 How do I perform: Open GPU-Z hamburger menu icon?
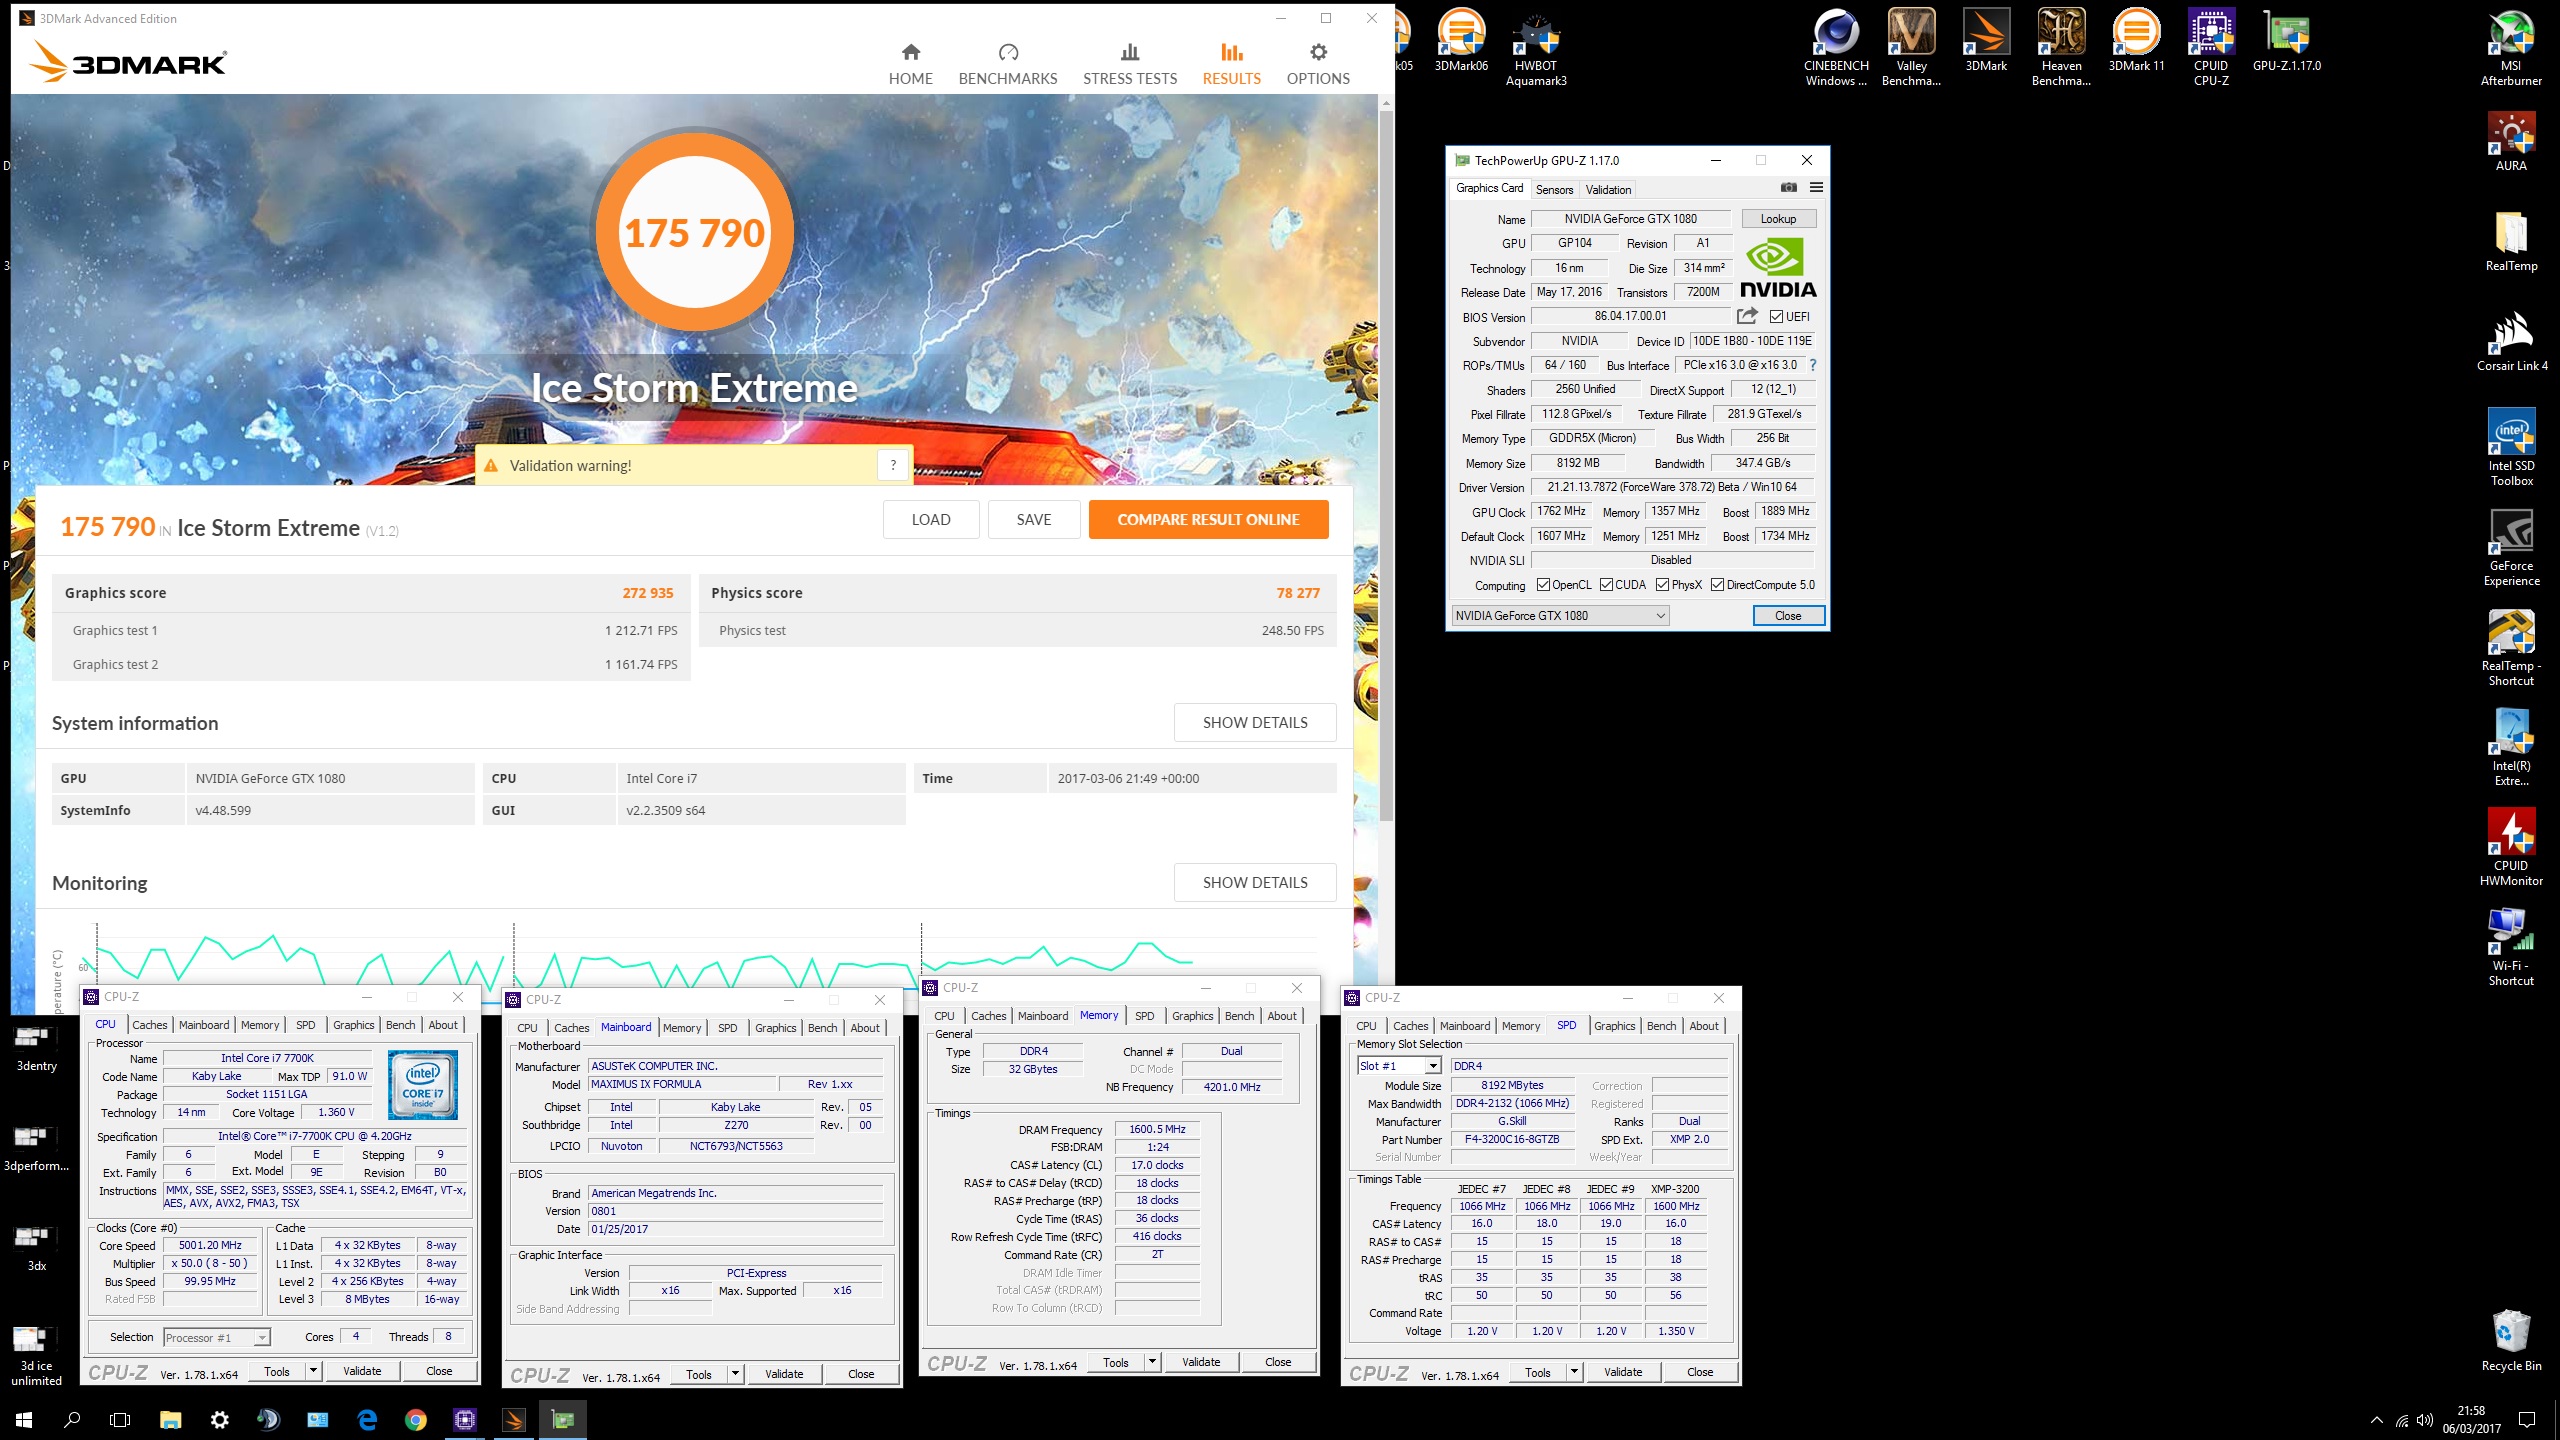click(1816, 187)
